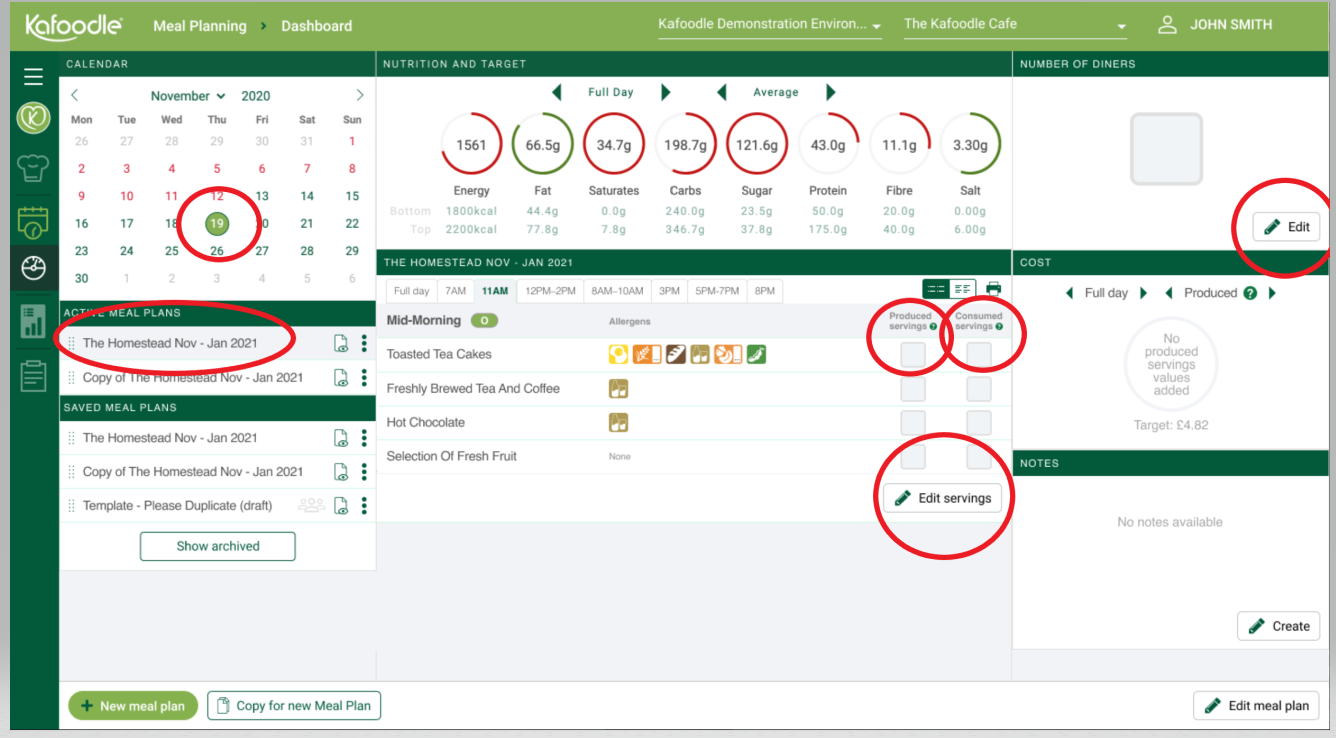The image size is (1336, 738).
Task: Select the 8AM–10AM tab
Action: pos(618,291)
